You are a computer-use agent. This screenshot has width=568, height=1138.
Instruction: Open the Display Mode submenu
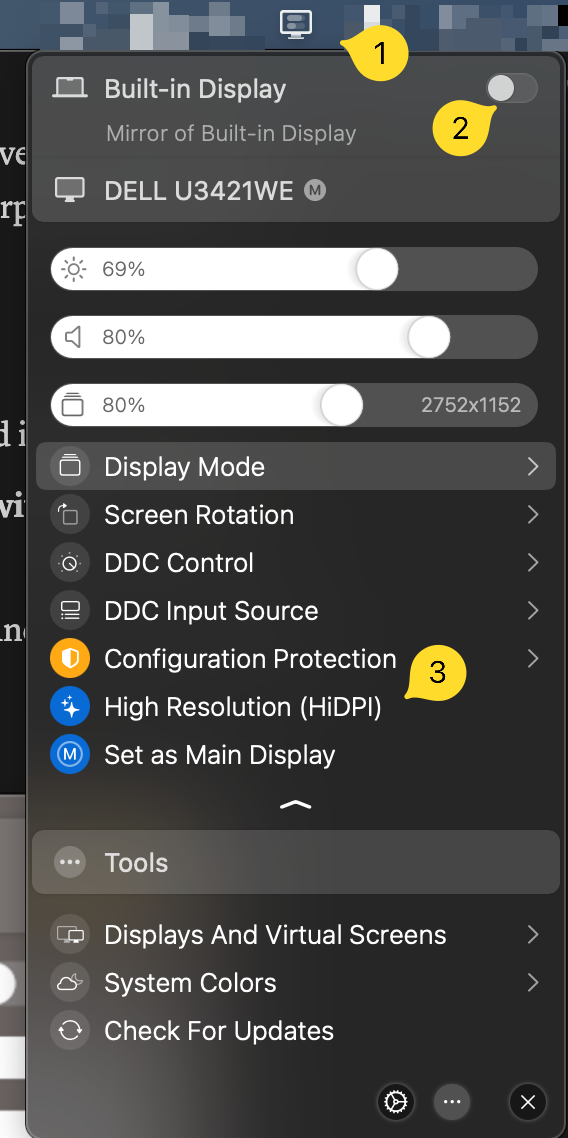tap(295, 466)
